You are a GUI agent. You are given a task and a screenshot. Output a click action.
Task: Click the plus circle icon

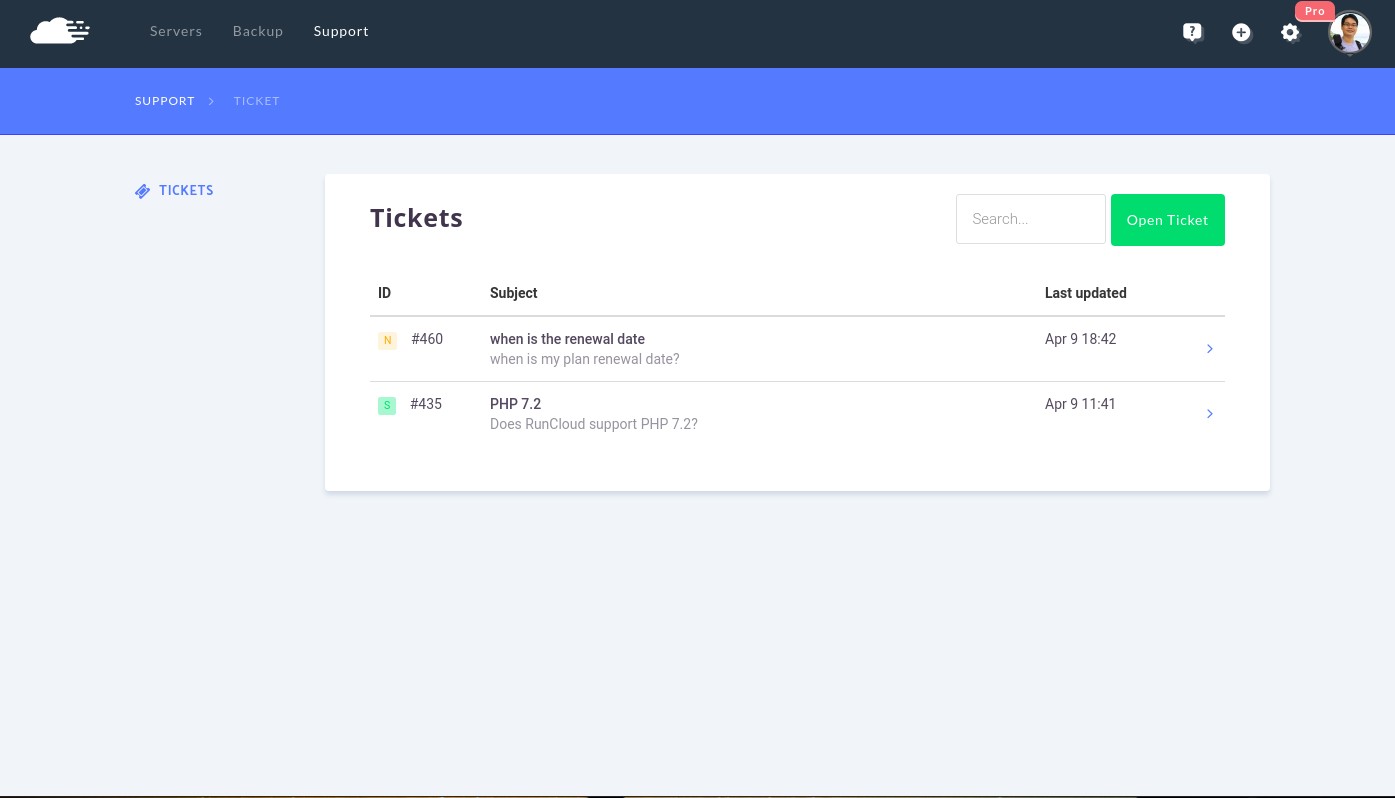(x=1241, y=32)
